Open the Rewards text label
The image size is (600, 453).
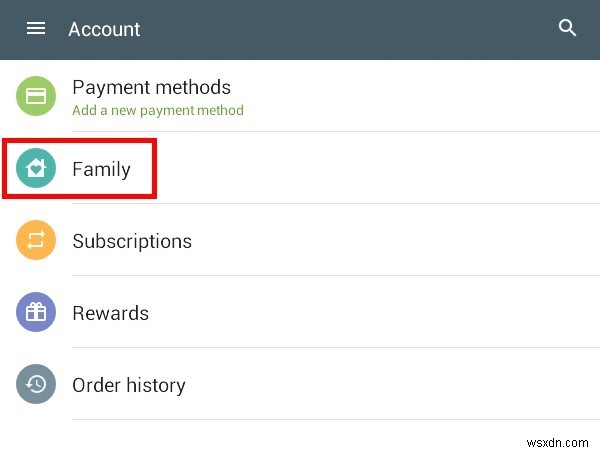click(x=110, y=313)
